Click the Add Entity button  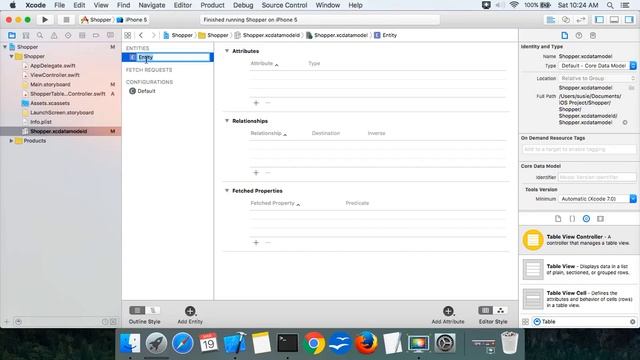click(x=190, y=315)
